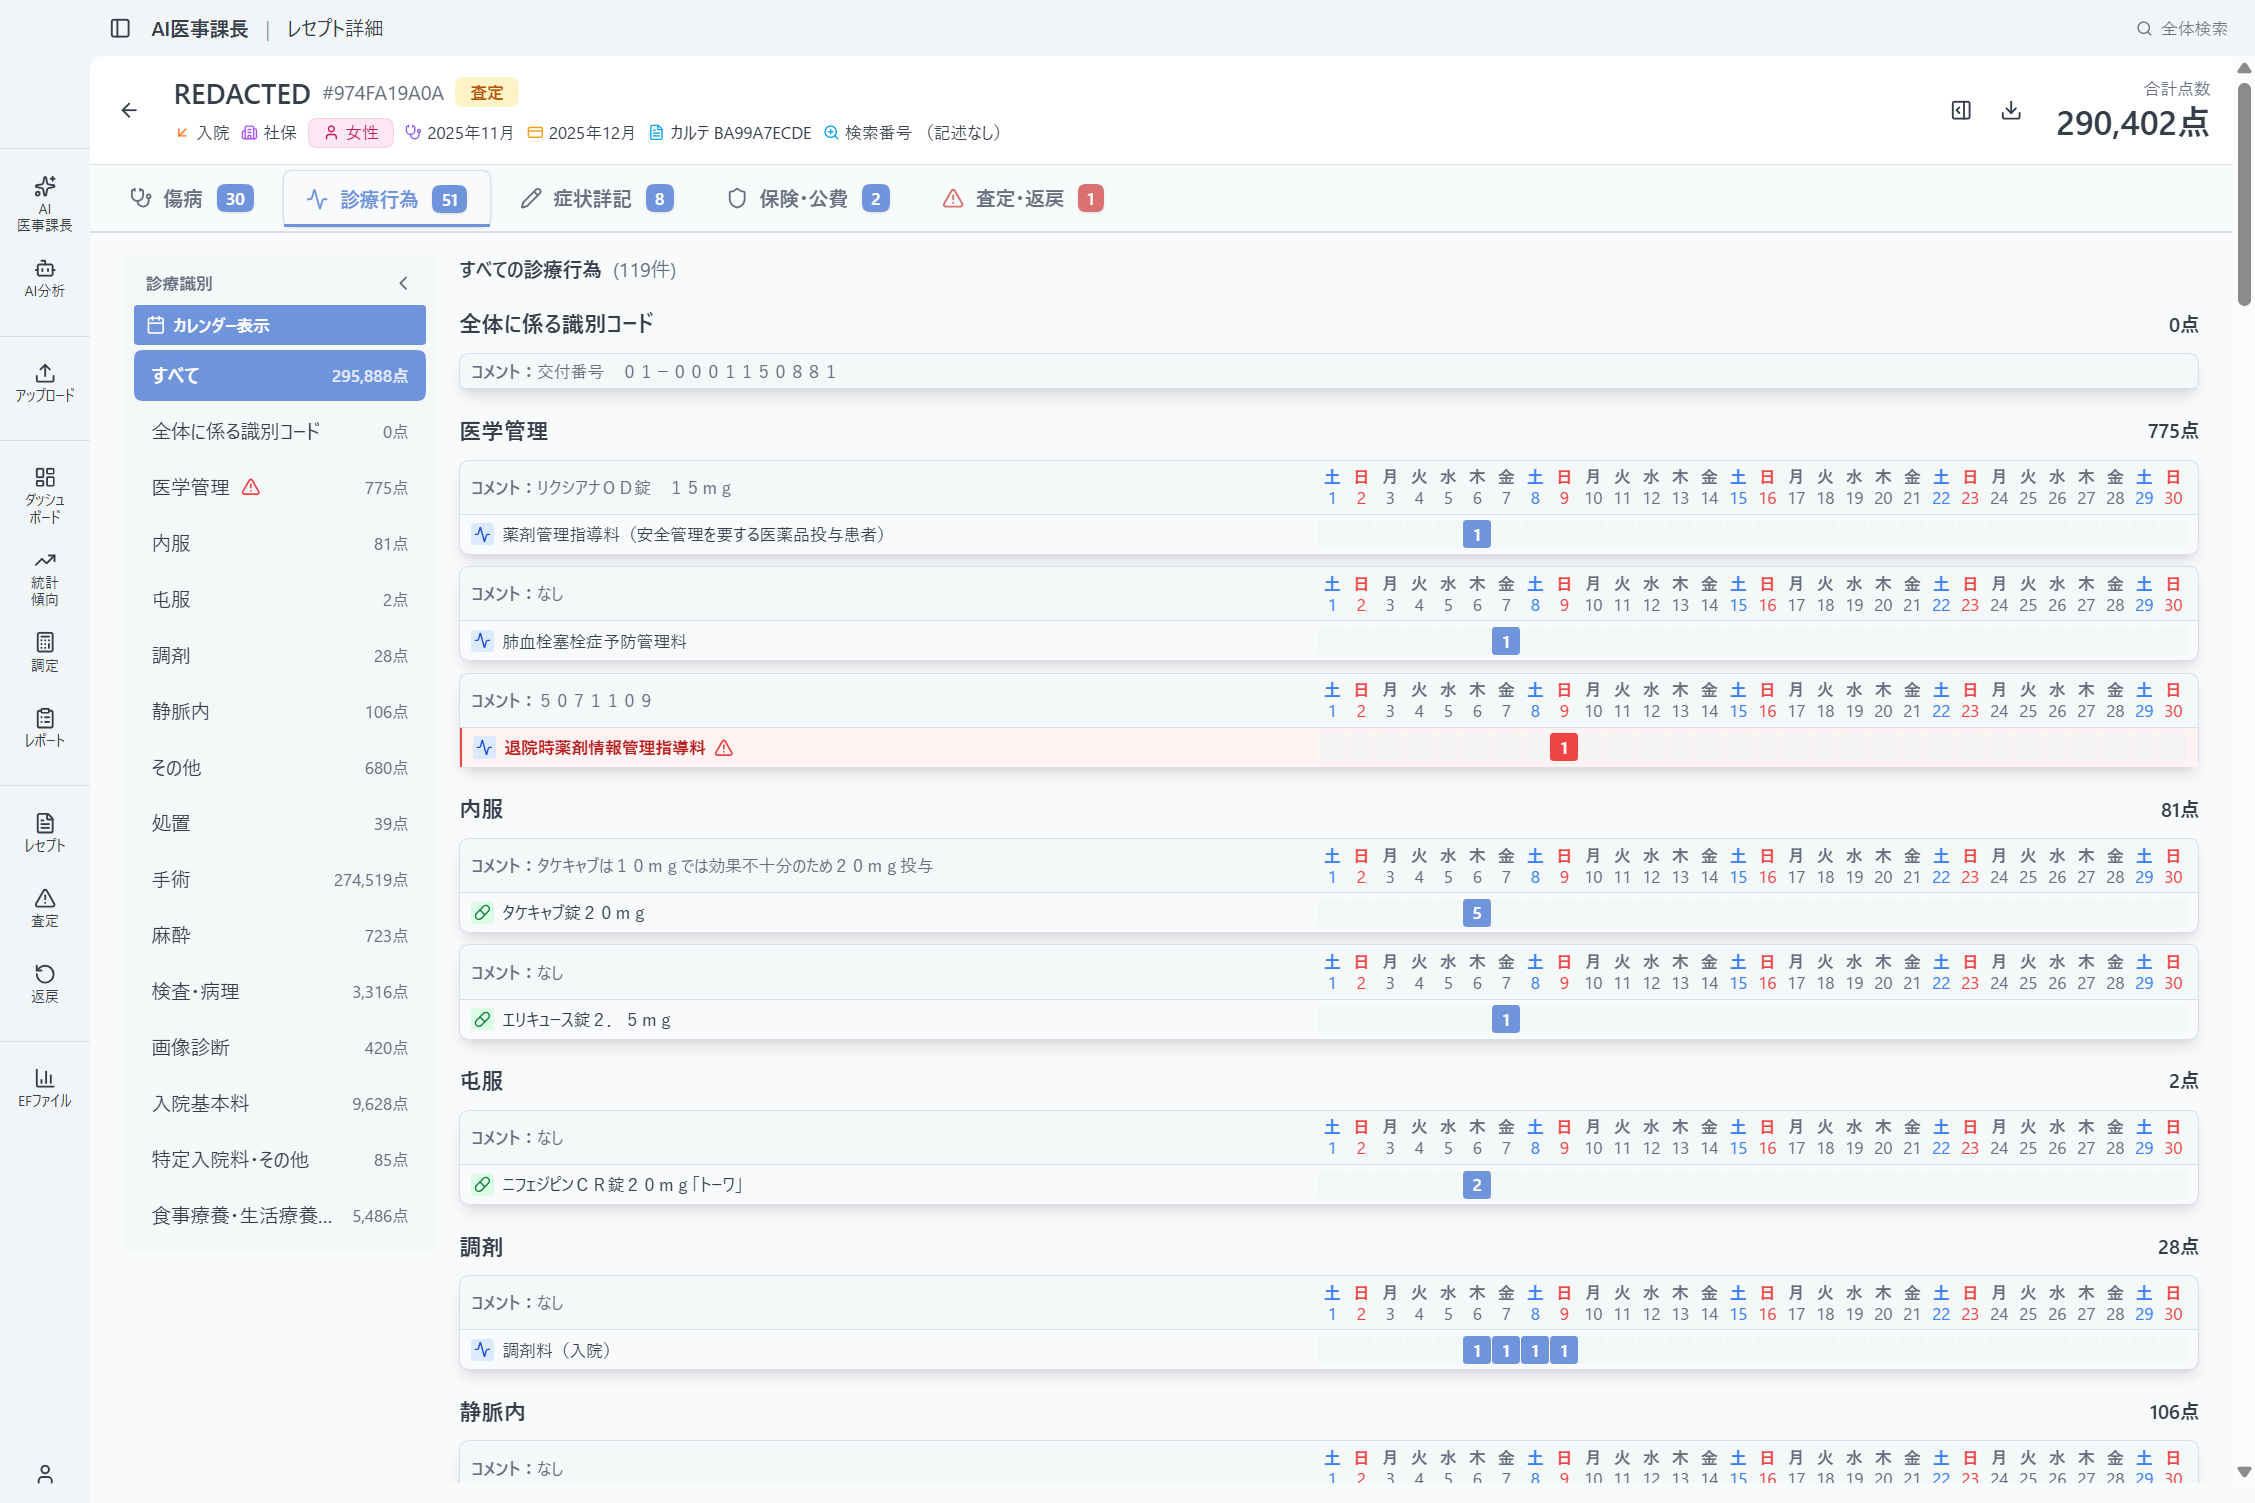Collapse the 診療識別 panel chevron
This screenshot has height=1503, width=2255.
[403, 283]
